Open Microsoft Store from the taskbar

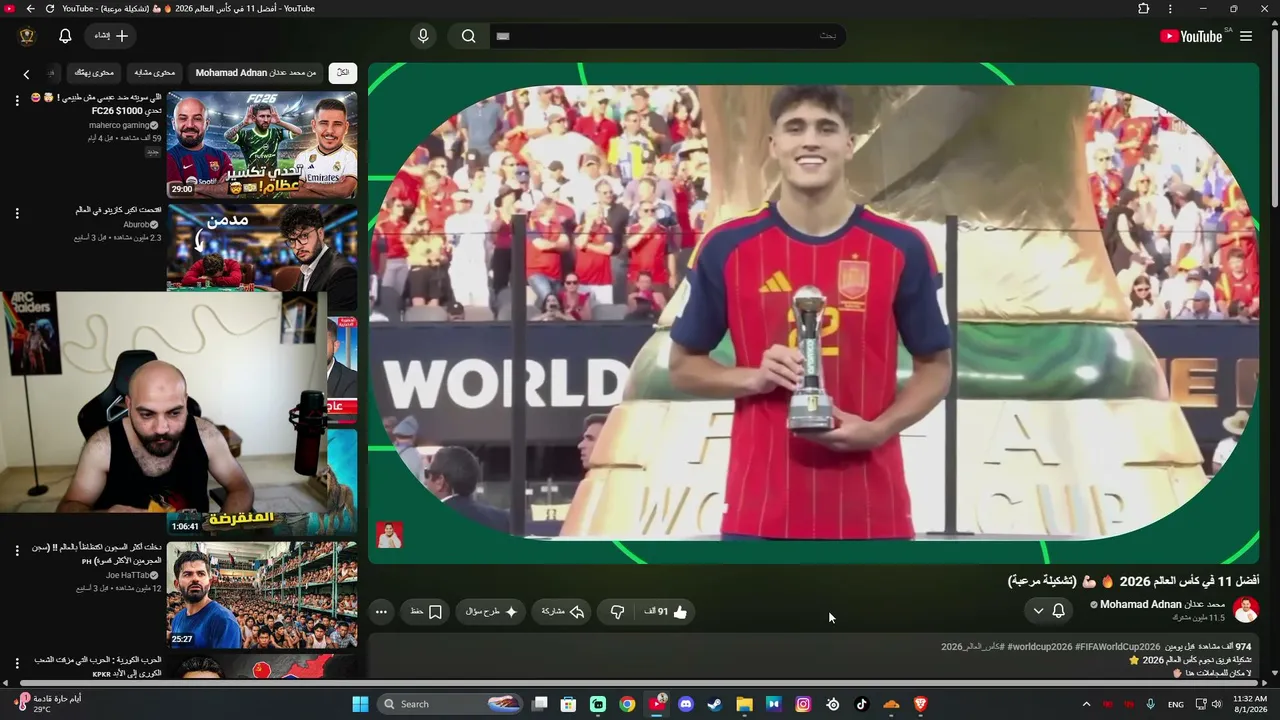click(568, 704)
